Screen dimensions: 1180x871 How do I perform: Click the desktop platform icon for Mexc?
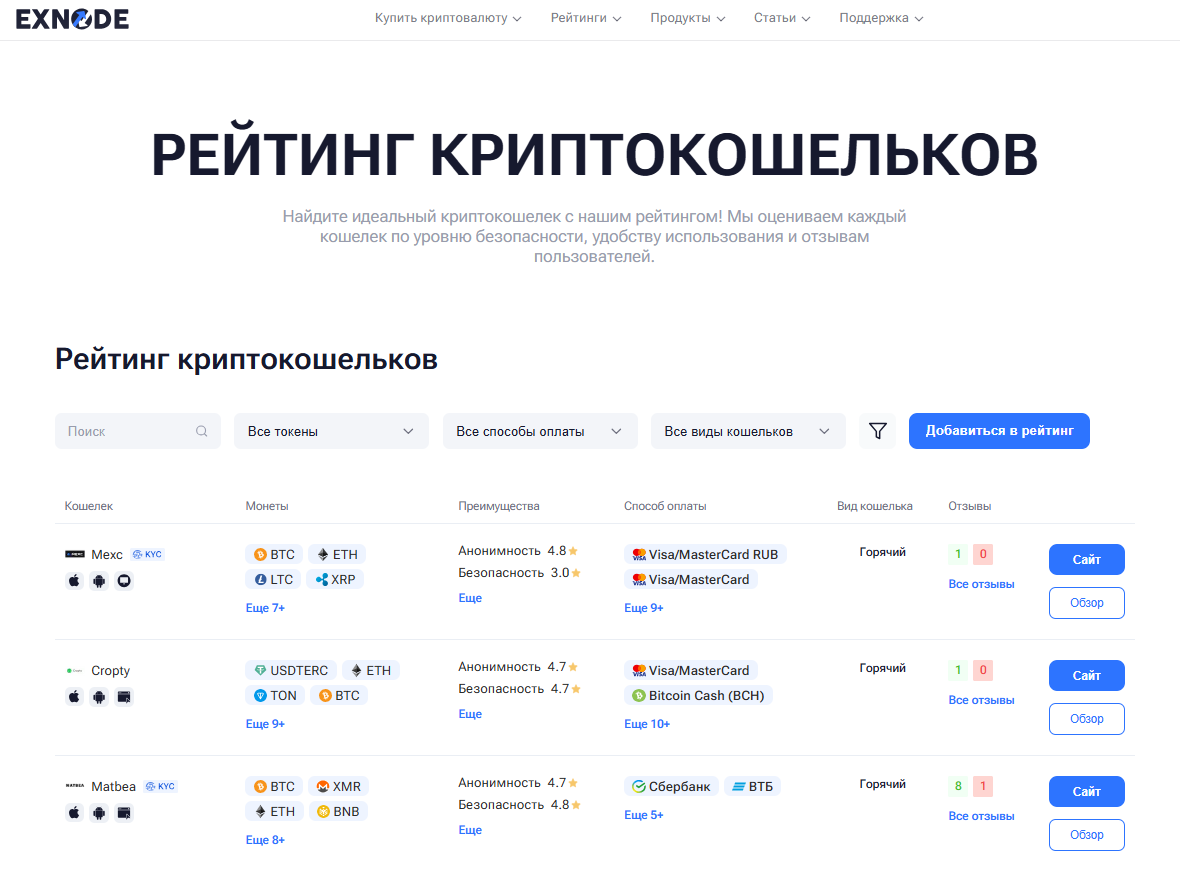point(124,580)
